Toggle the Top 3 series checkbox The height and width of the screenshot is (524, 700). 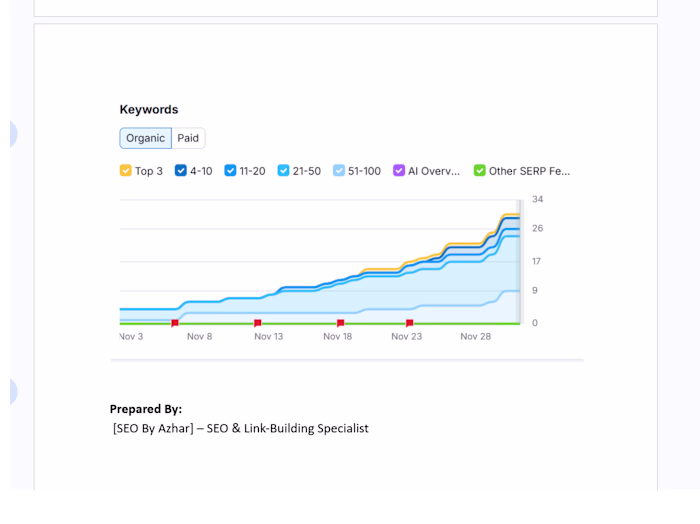[x=126, y=171]
